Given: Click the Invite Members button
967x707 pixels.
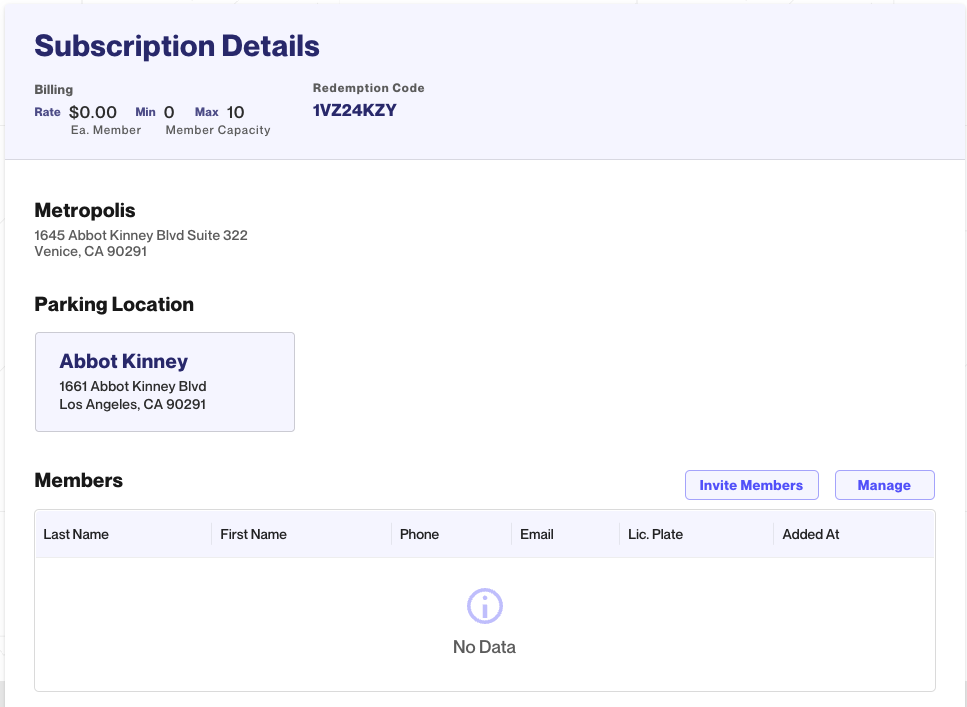Looking at the screenshot, I should pos(751,485).
